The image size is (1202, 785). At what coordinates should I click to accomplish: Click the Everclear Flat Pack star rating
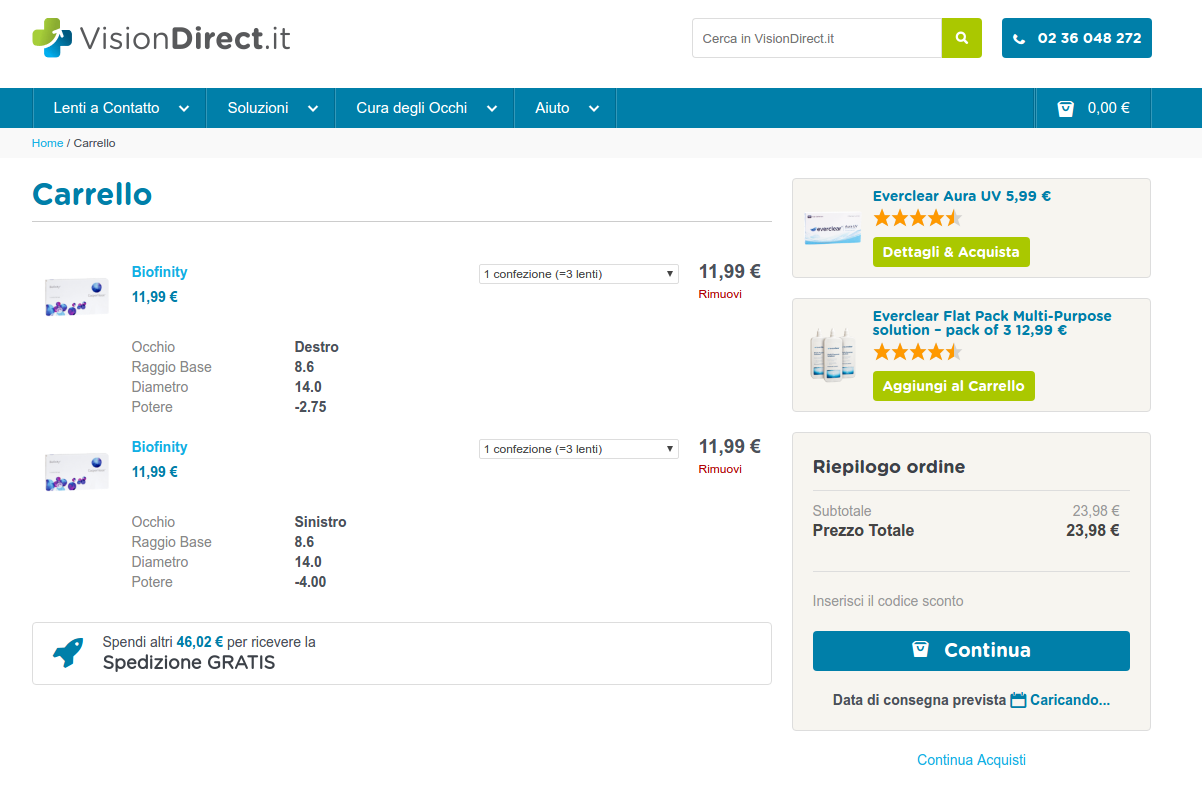(x=917, y=352)
